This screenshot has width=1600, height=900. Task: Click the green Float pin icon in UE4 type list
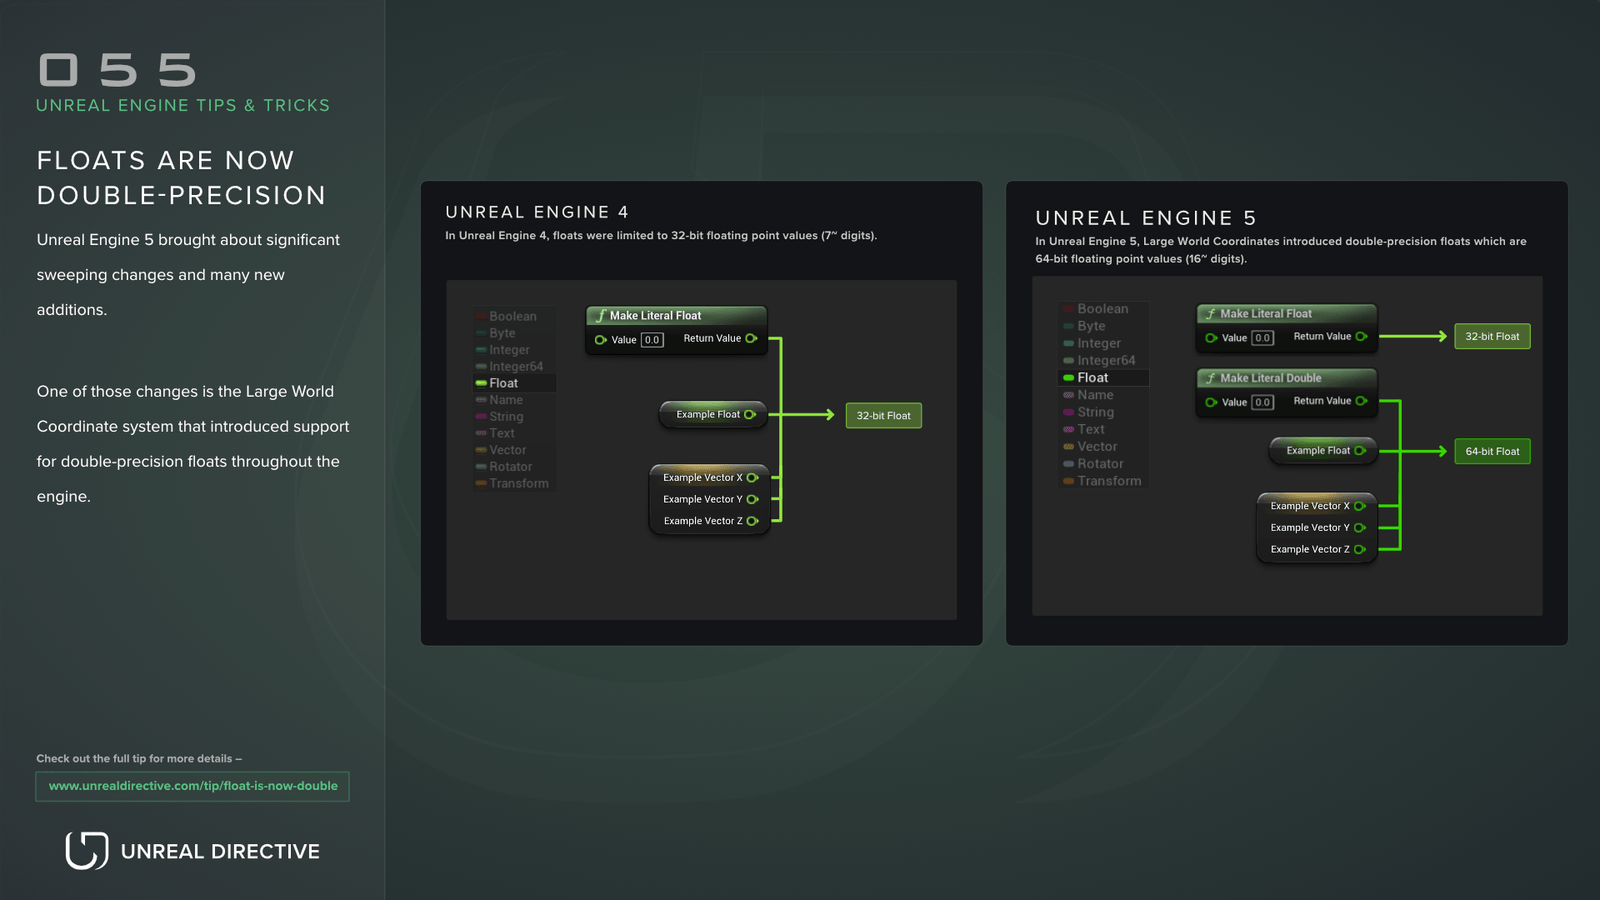[x=482, y=383]
